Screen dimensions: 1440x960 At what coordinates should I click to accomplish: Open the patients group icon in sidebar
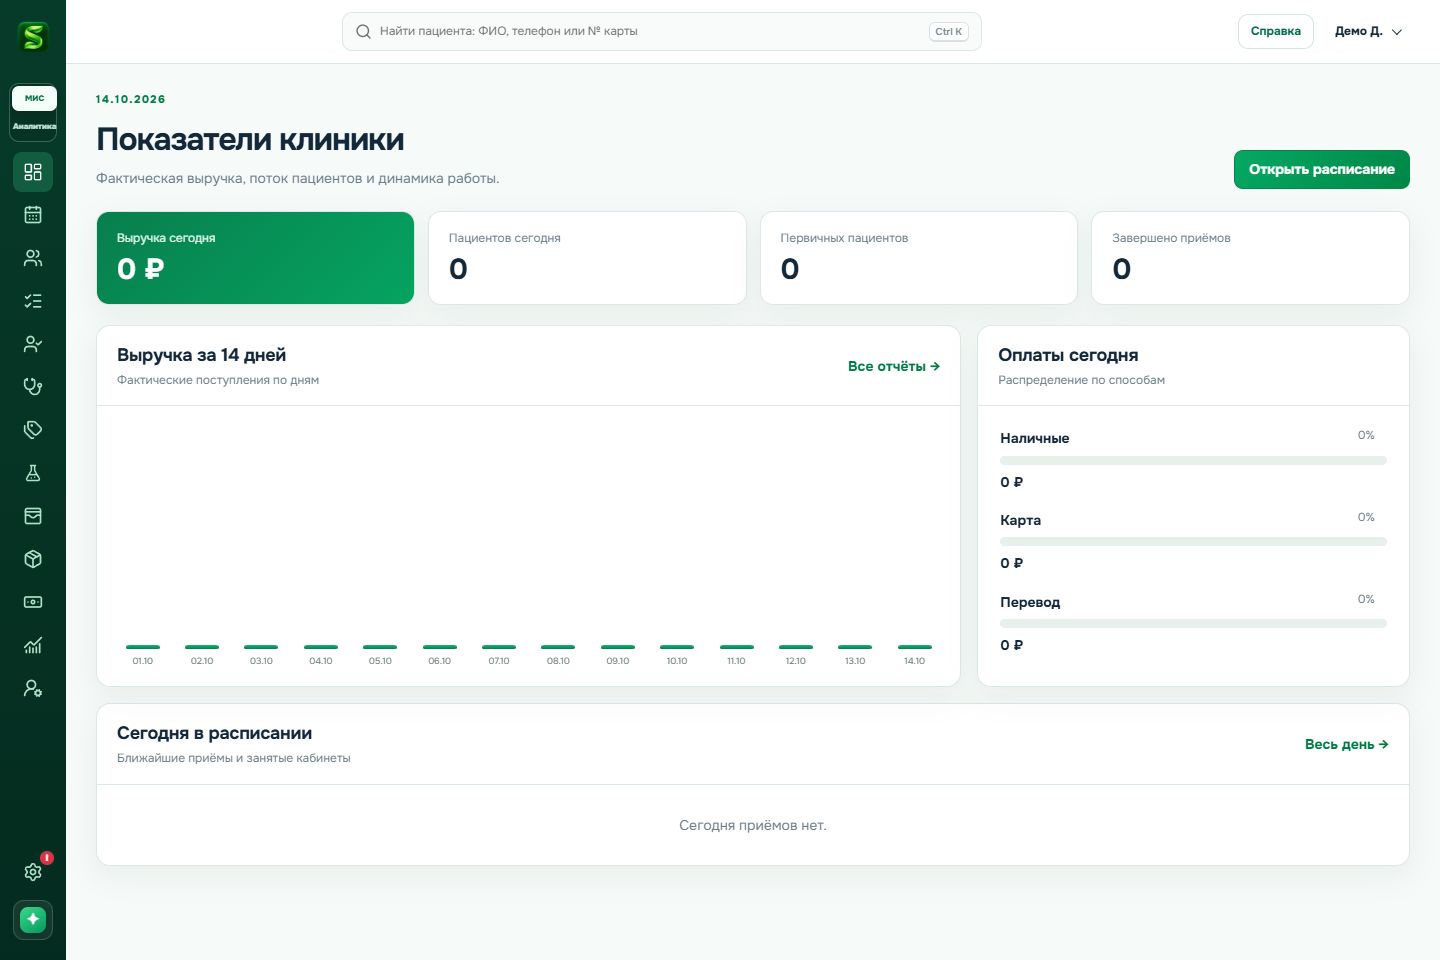coord(33,258)
